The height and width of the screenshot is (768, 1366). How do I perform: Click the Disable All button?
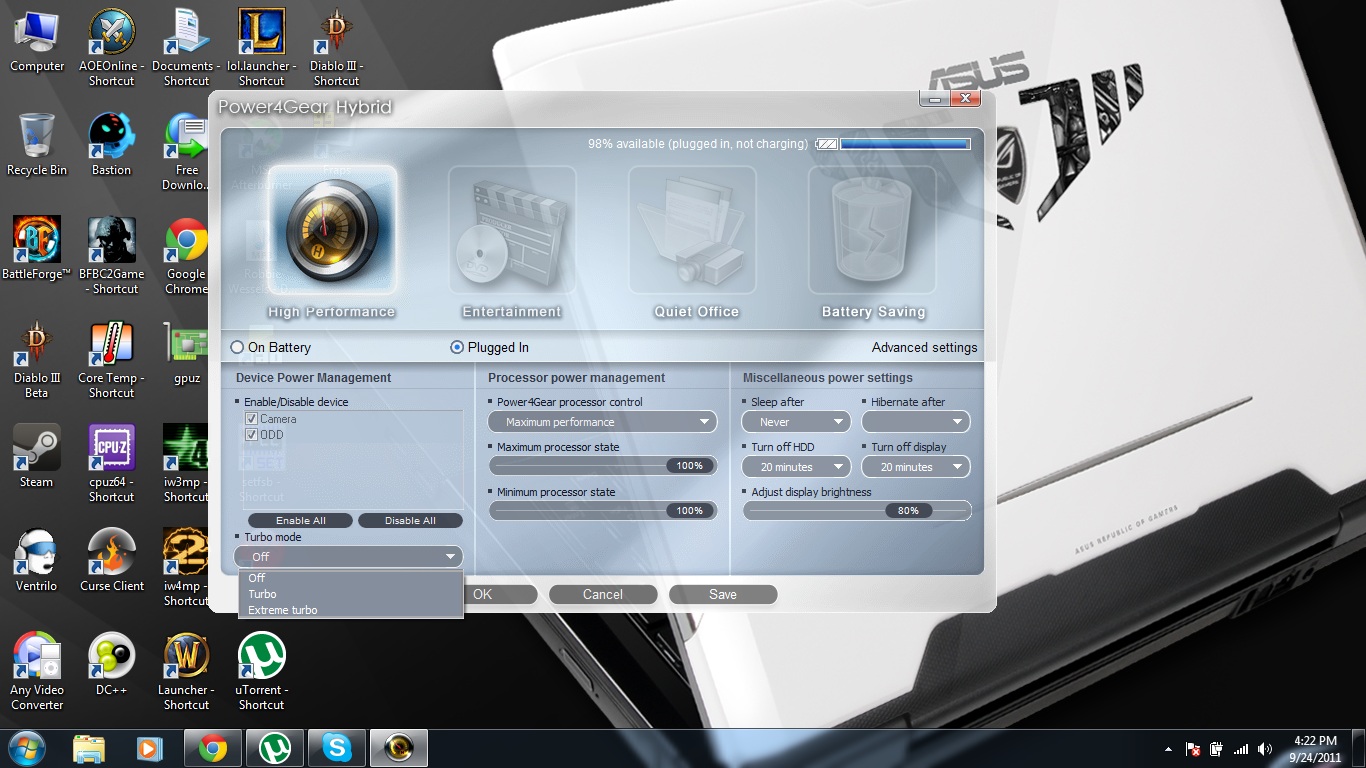(410, 521)
